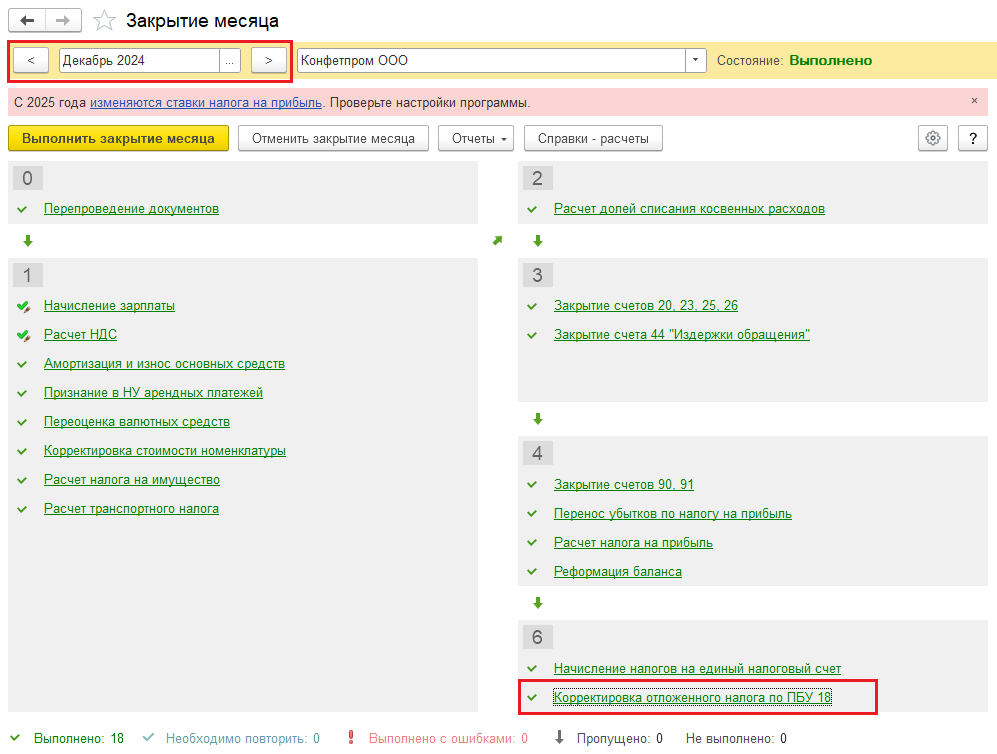
Task: Open the settings gear button
Action: pyautogui.click(x=933, y=138)
